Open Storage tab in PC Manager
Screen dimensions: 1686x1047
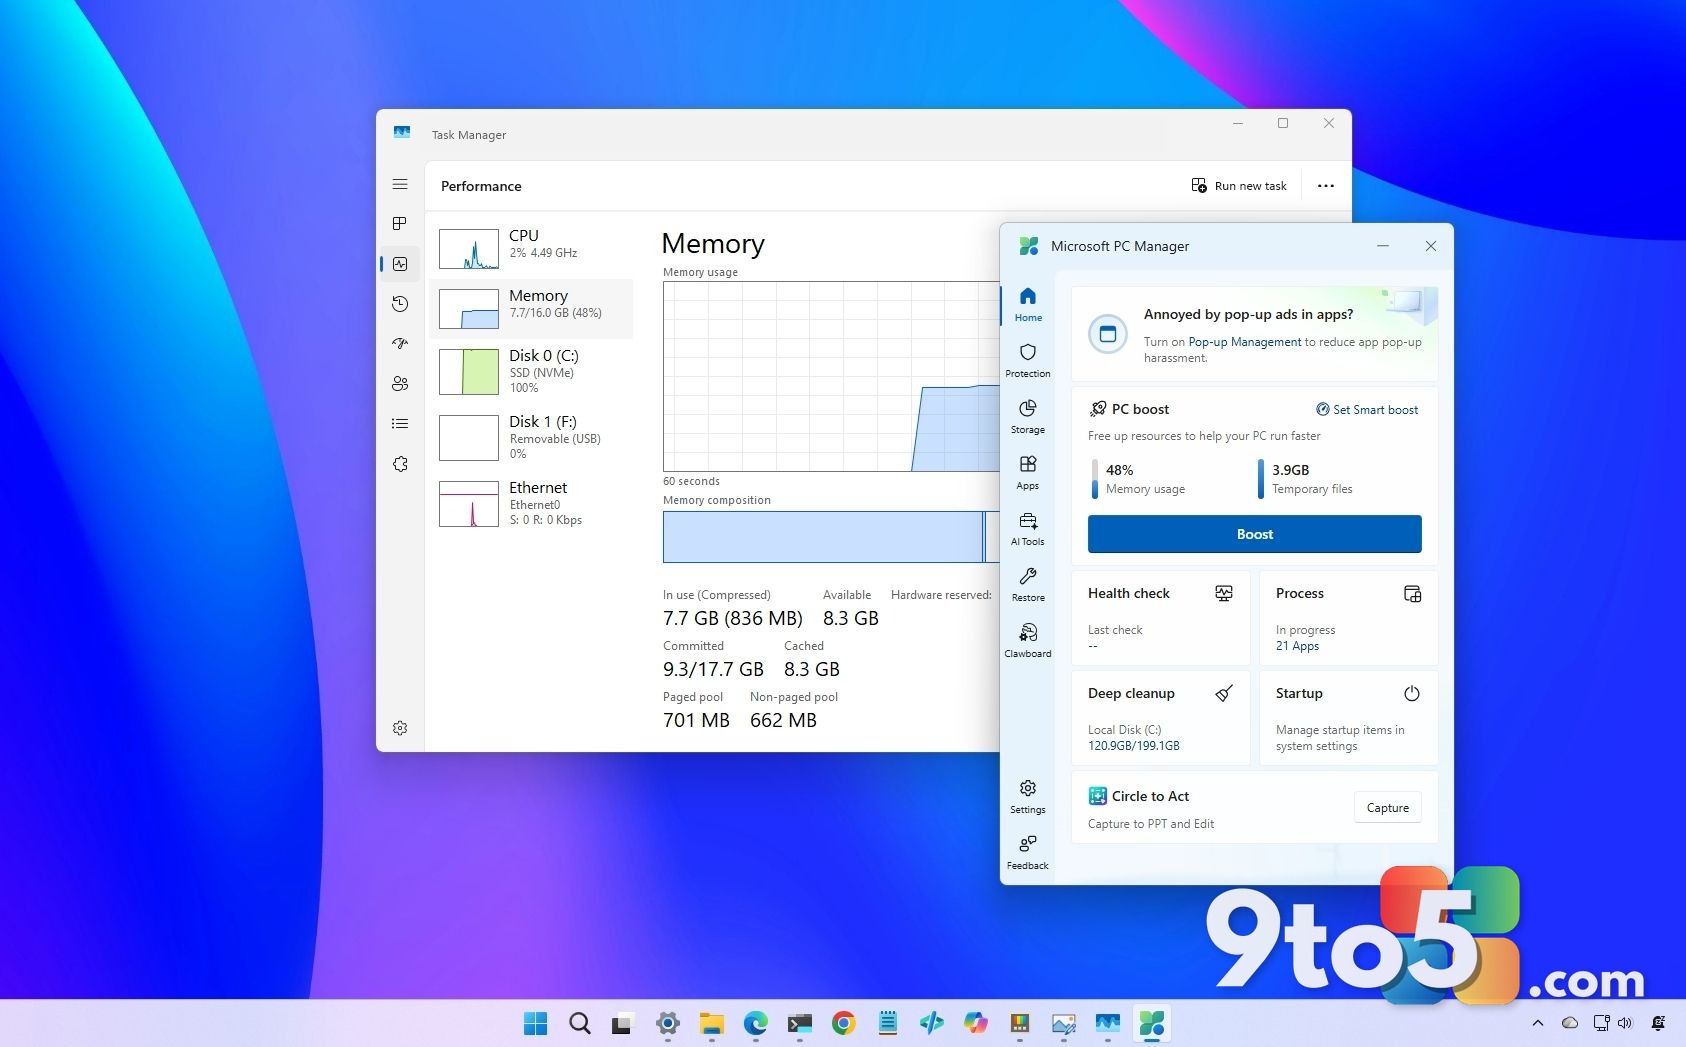(x=1028, y=416)
